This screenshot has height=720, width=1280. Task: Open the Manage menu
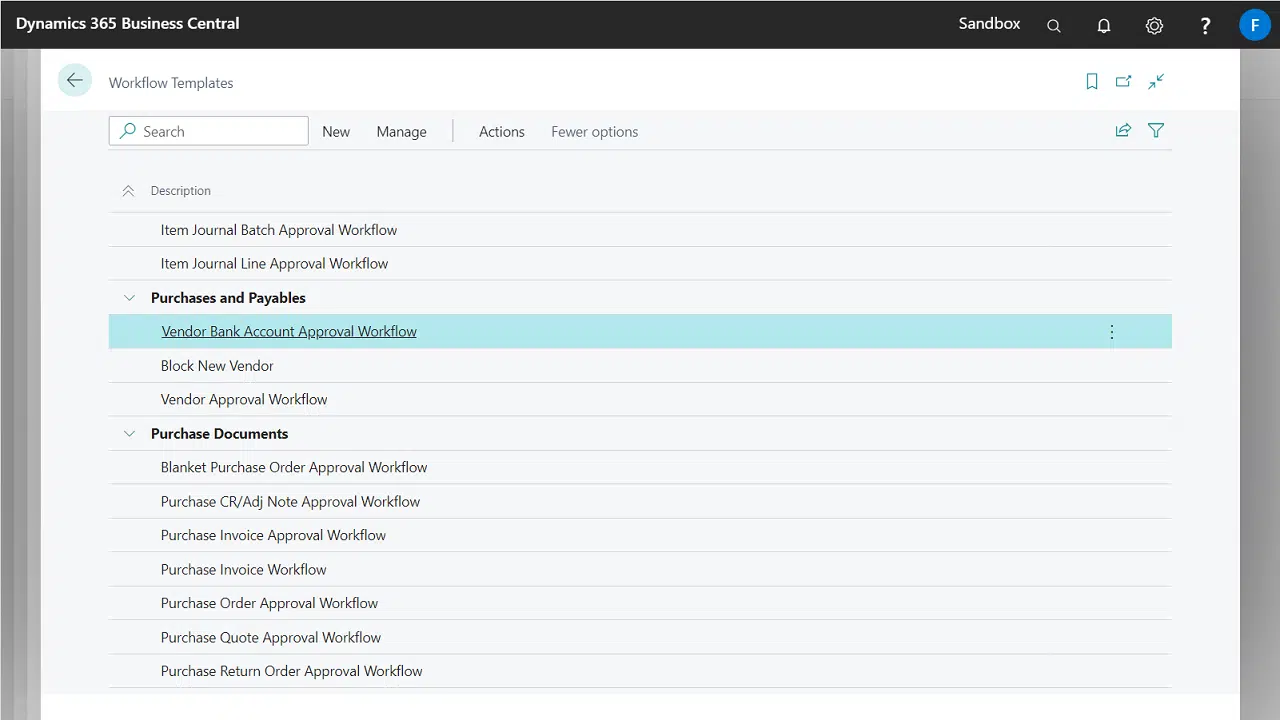coord(401,132)
